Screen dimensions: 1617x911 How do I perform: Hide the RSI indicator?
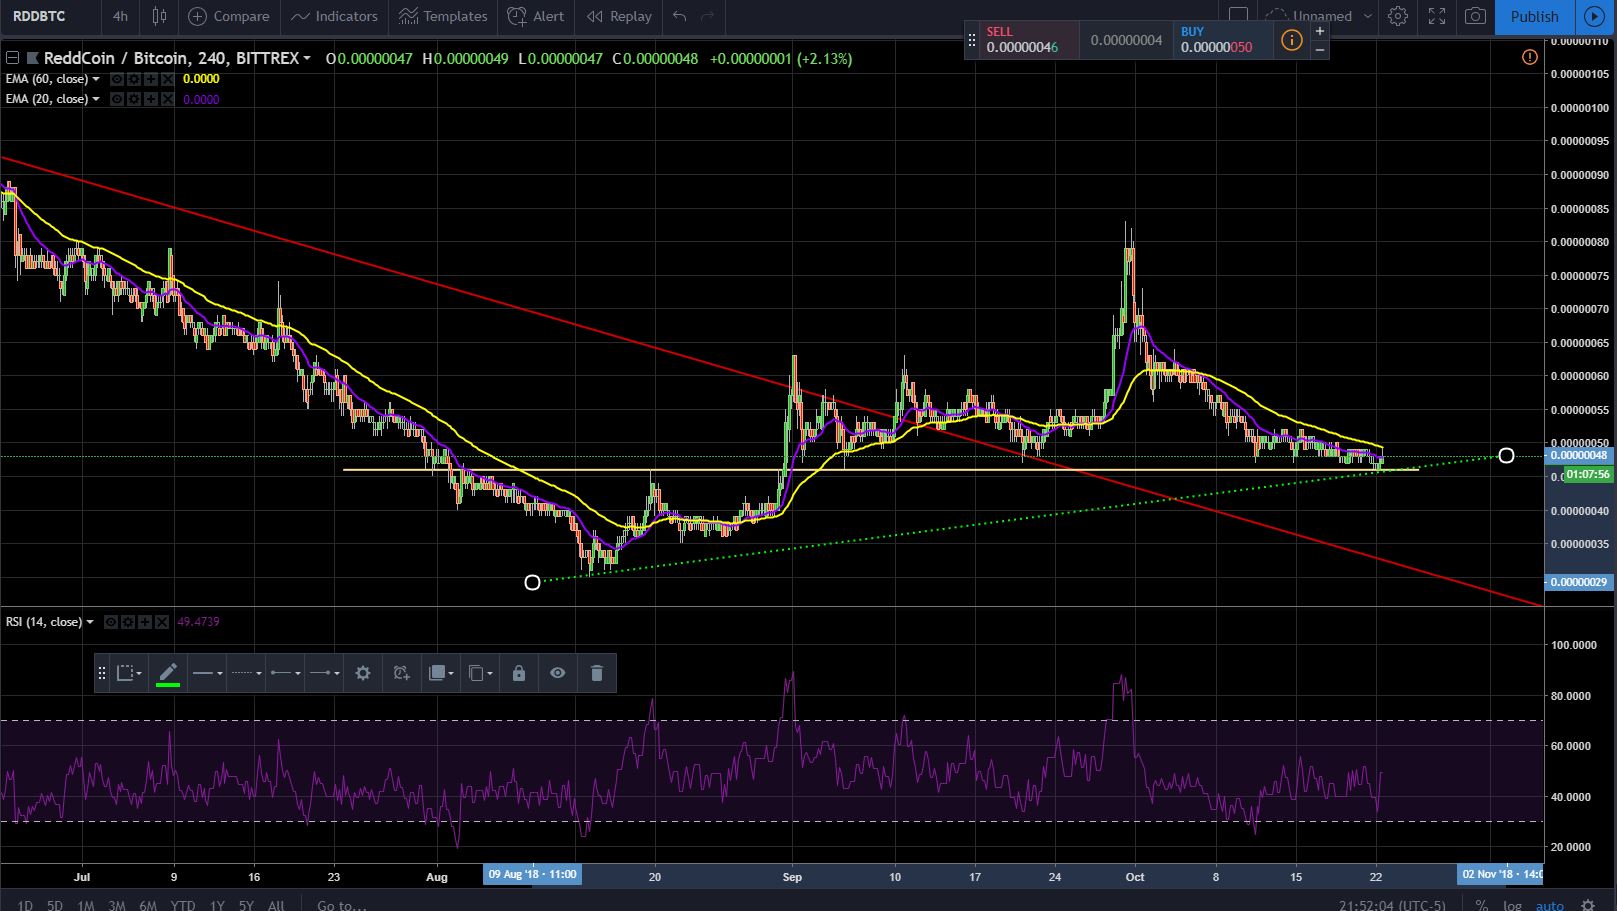point(111,622)
